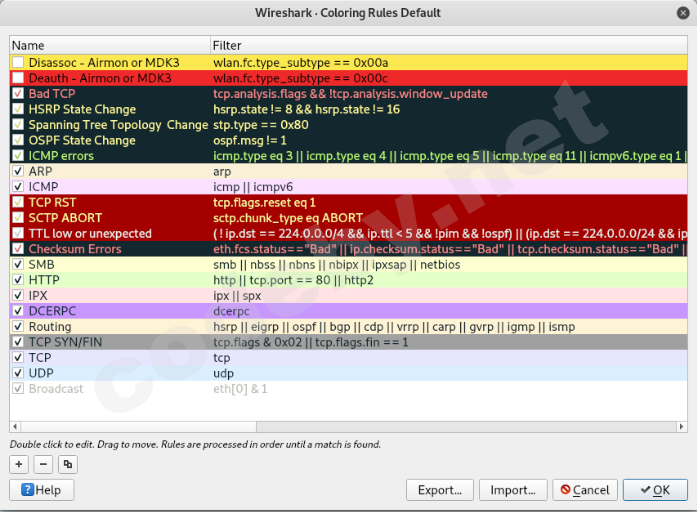The height and width of the screenshot is (512, 697).
Task: Toggle the HSRP State Change checkbox
Action: point(18,109)
